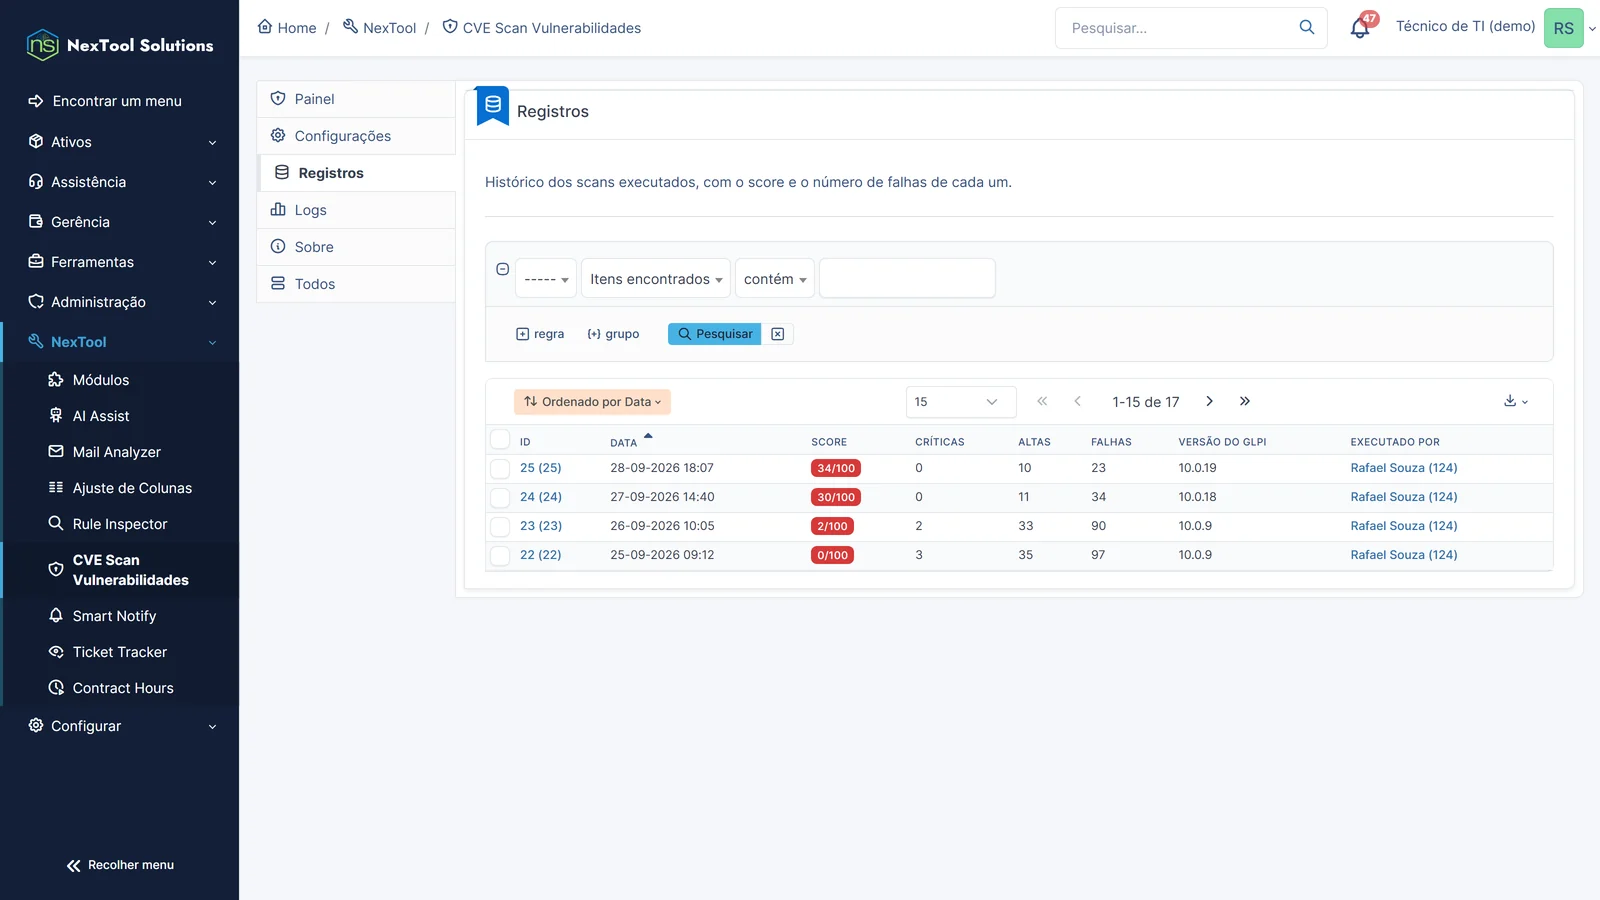Click the NexTool Solutions logo
Screen dimensions: 1600x900
pos(120,45)
